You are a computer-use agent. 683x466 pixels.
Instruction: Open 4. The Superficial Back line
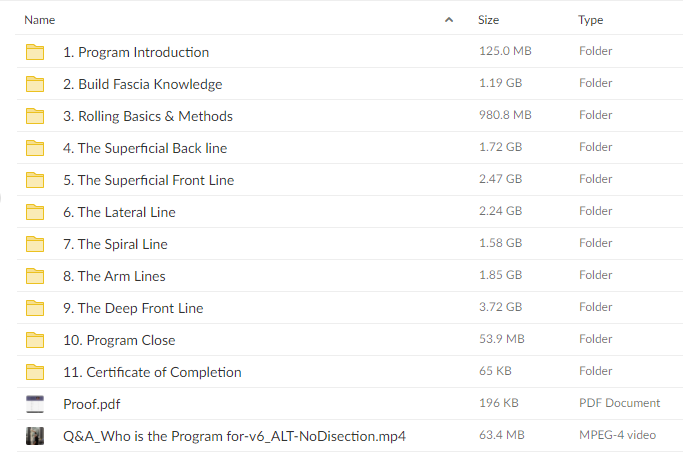click(x=145, y=148)
